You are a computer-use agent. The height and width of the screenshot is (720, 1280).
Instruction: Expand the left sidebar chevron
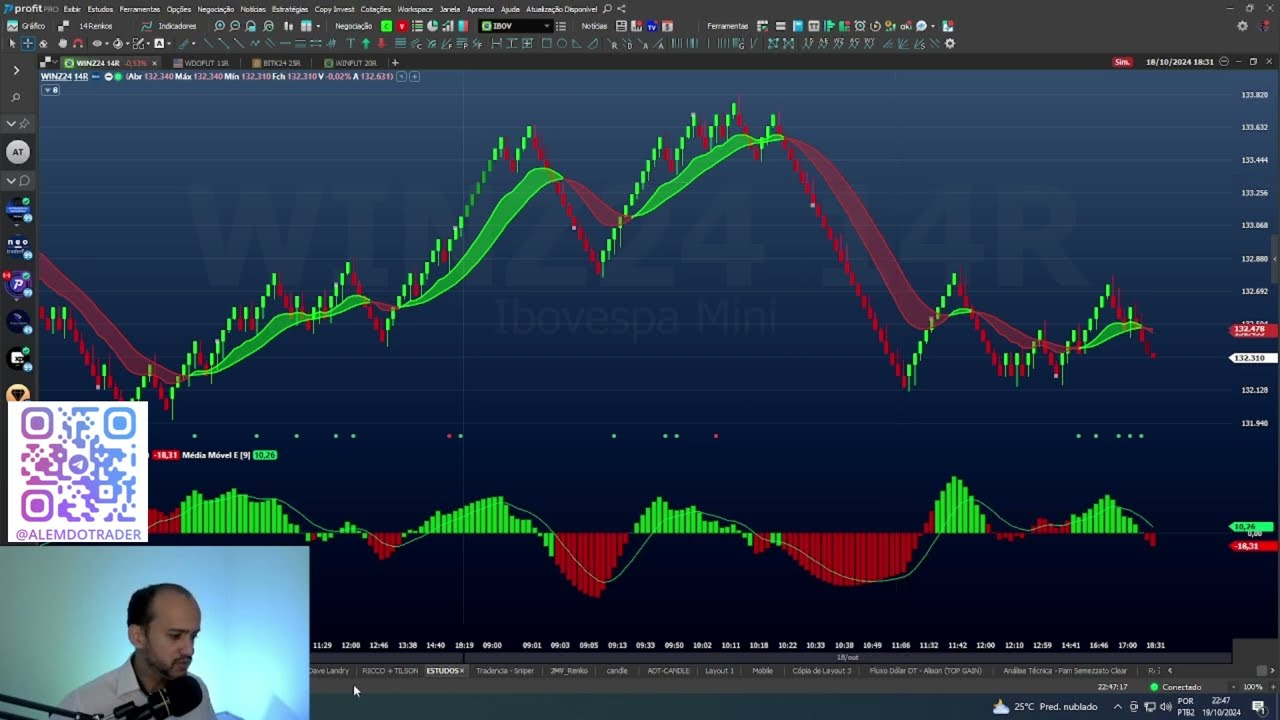pyautogui.click(x=16, y=70)
